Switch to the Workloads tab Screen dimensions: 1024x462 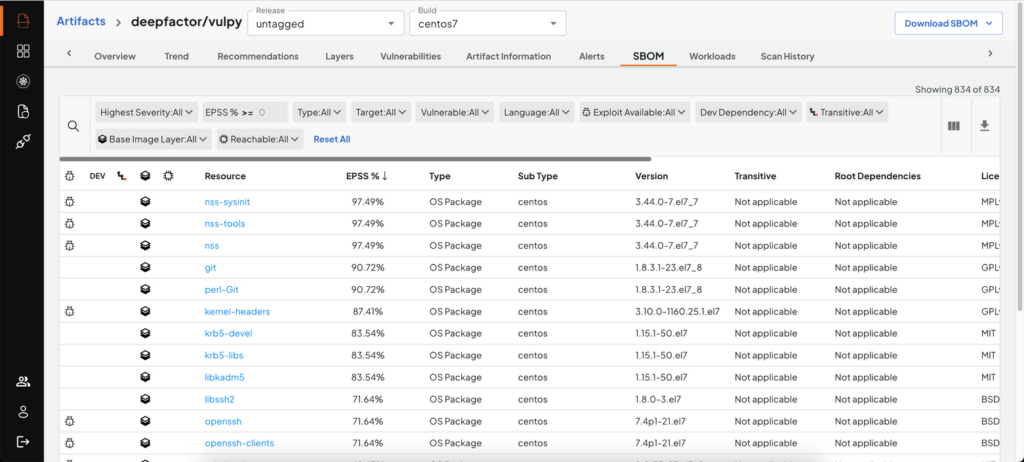pyautogui.click(x=712, y=56)
